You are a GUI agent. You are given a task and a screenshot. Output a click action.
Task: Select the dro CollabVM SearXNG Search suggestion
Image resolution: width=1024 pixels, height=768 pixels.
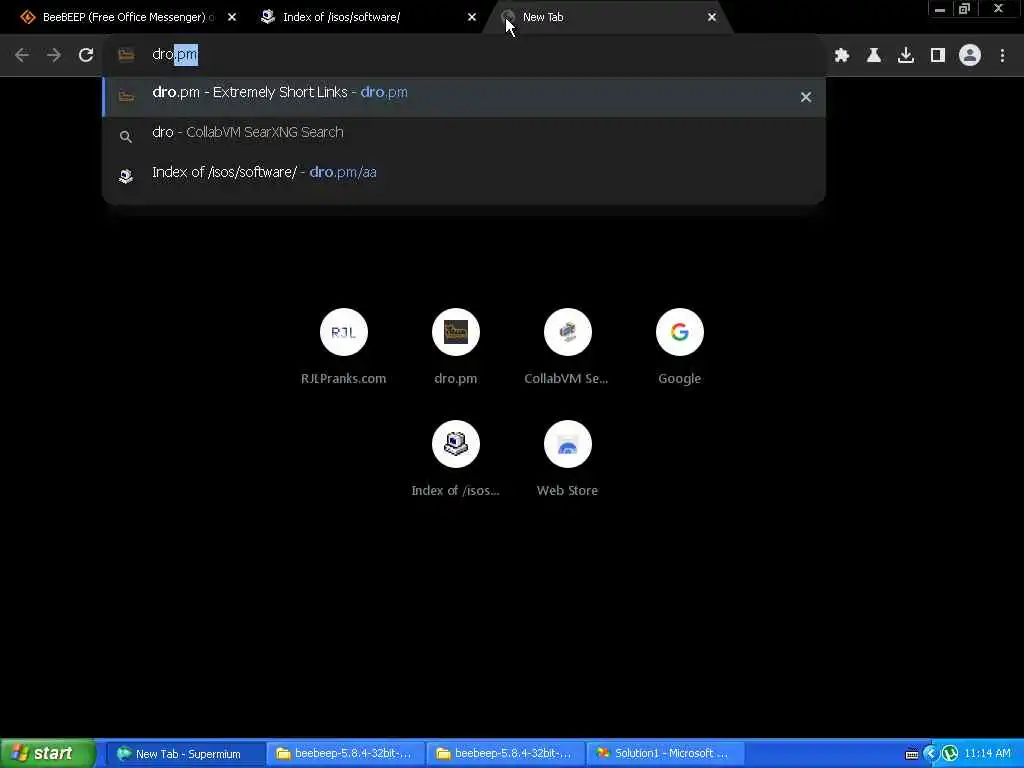click(x=464, y=136)
